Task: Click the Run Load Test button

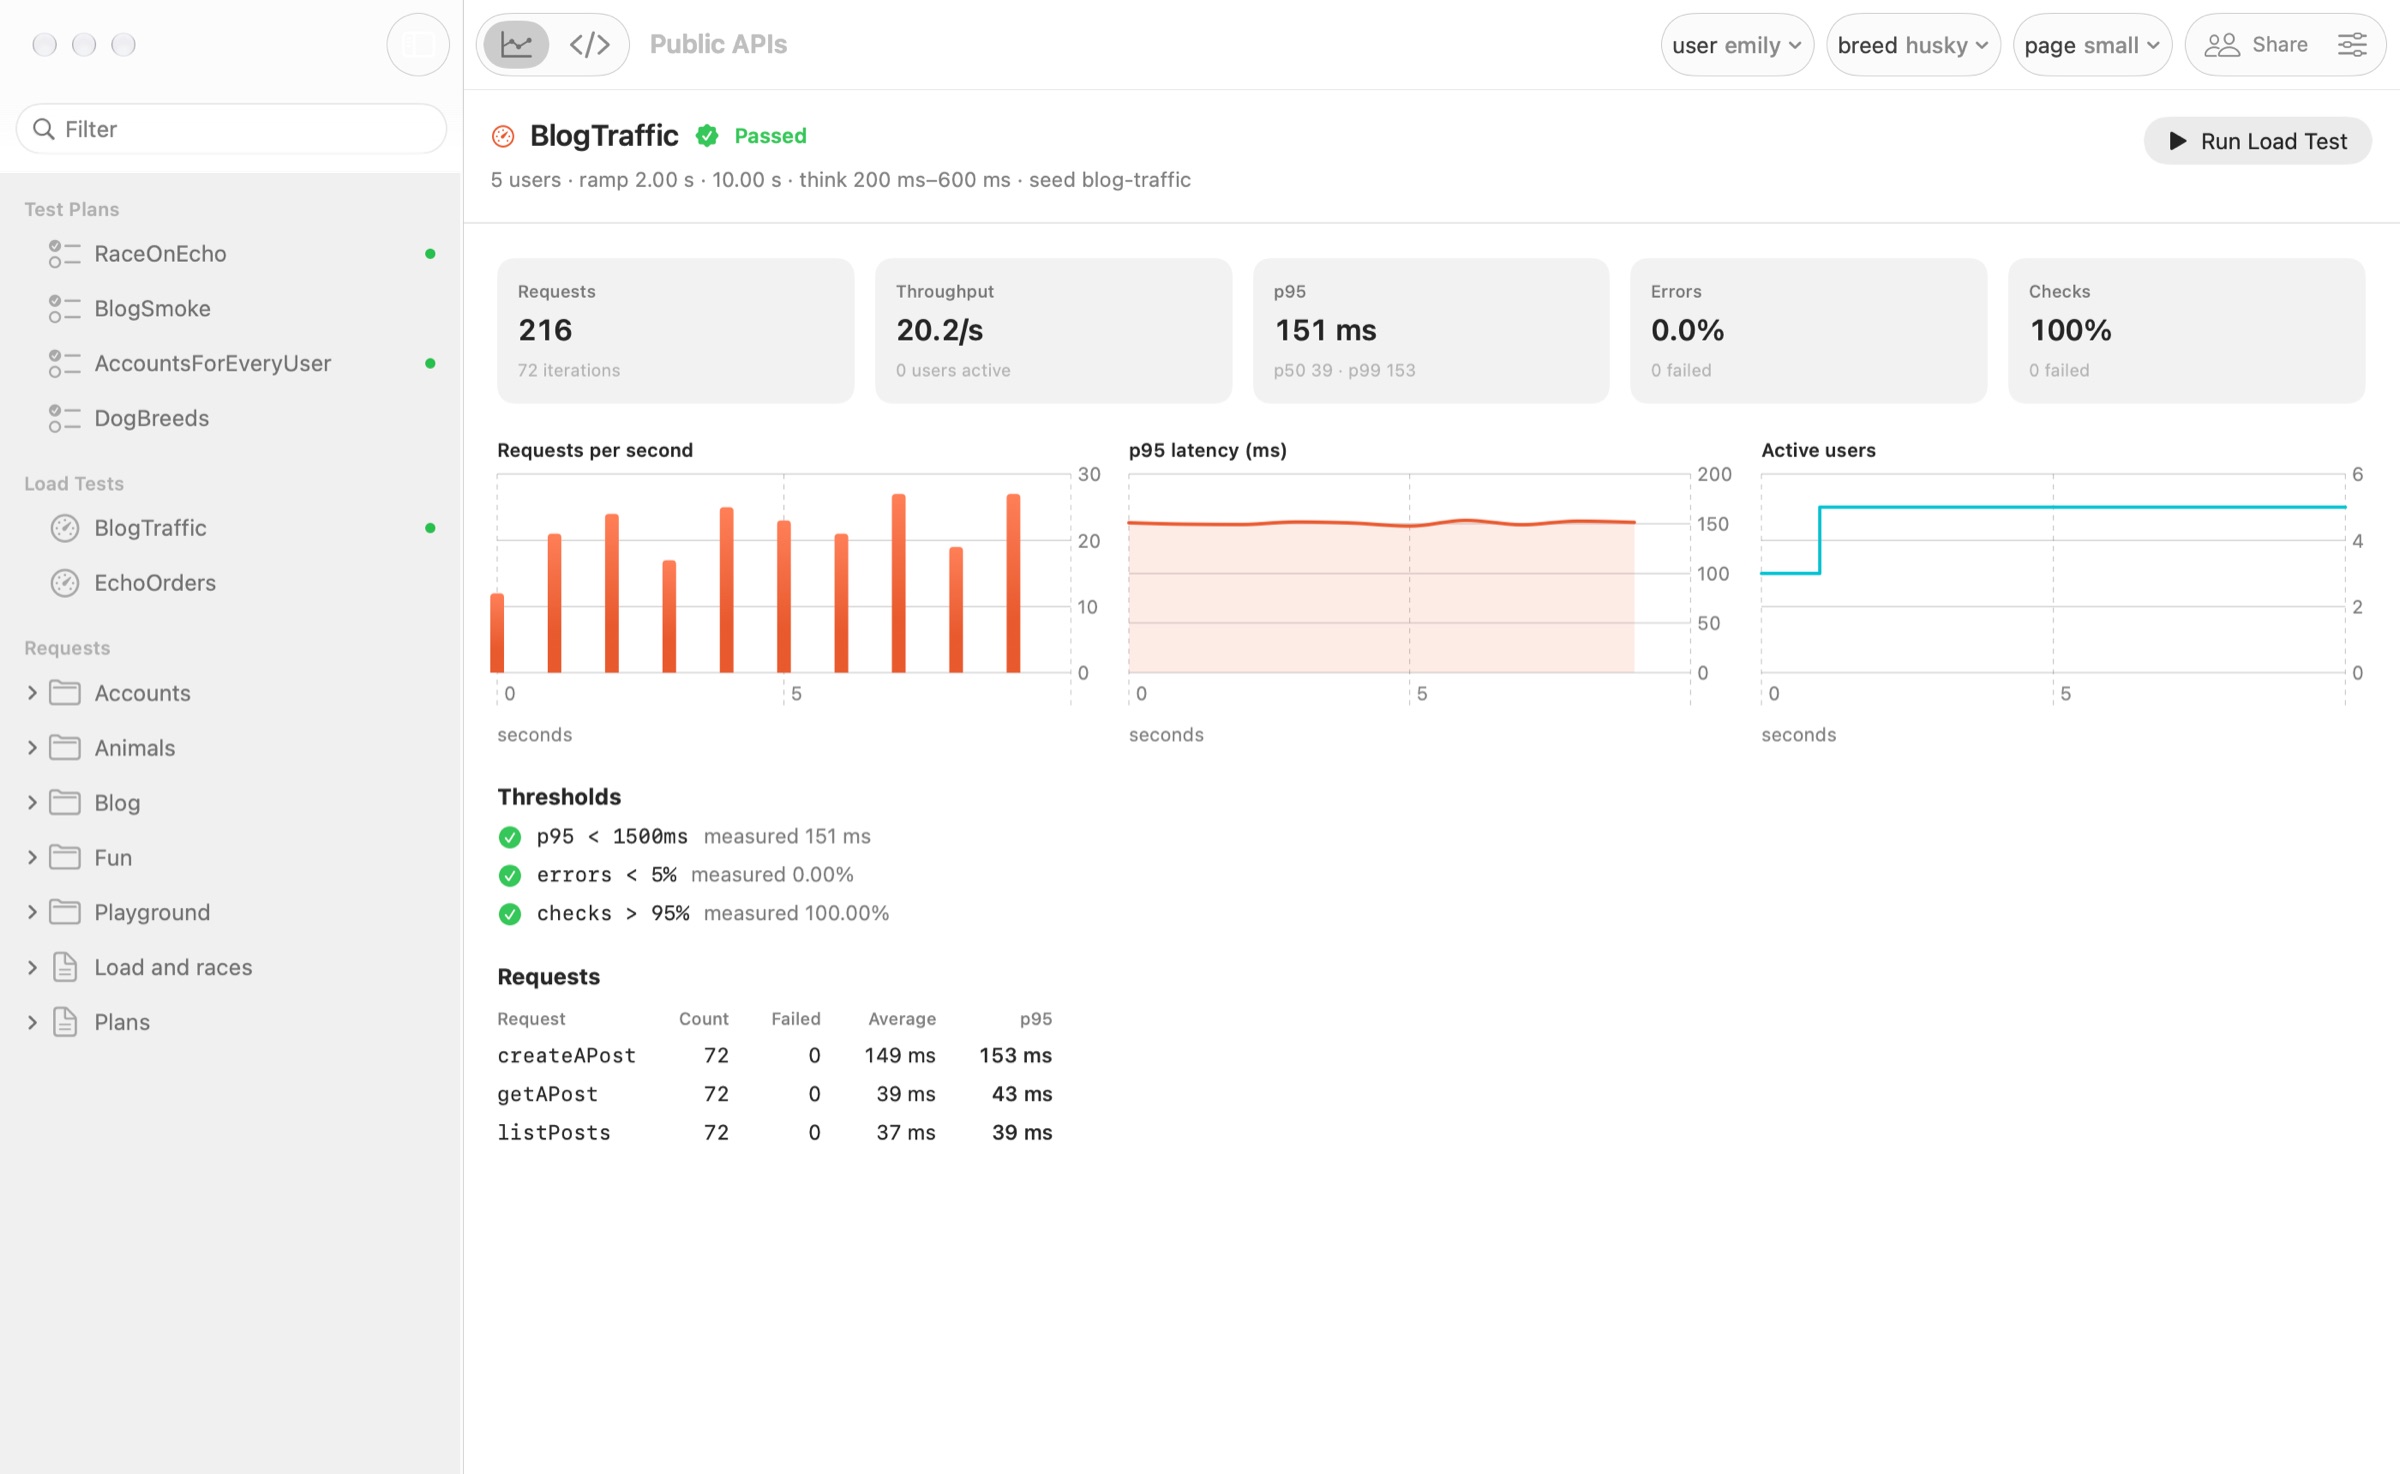Action: coord(2258,141)
